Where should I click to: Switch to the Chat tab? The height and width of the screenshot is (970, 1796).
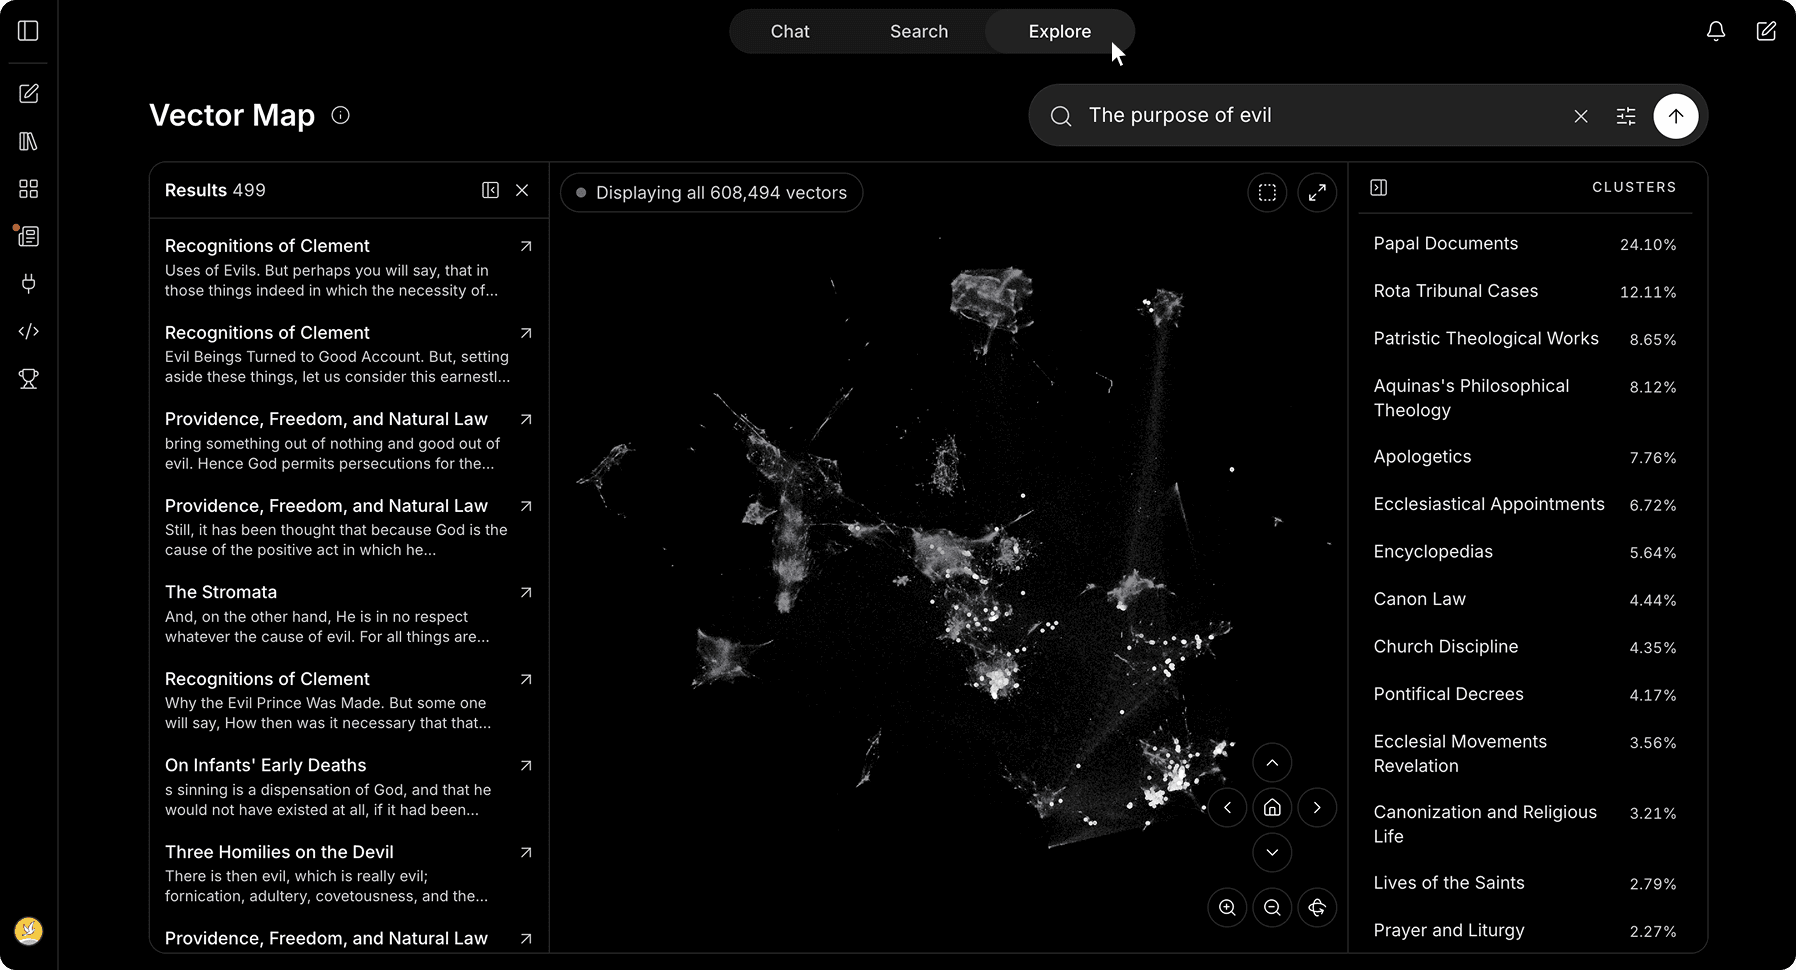pos(790,31)
